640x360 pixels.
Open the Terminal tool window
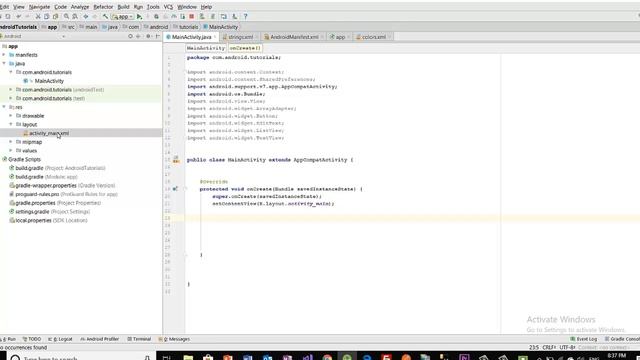139,339
